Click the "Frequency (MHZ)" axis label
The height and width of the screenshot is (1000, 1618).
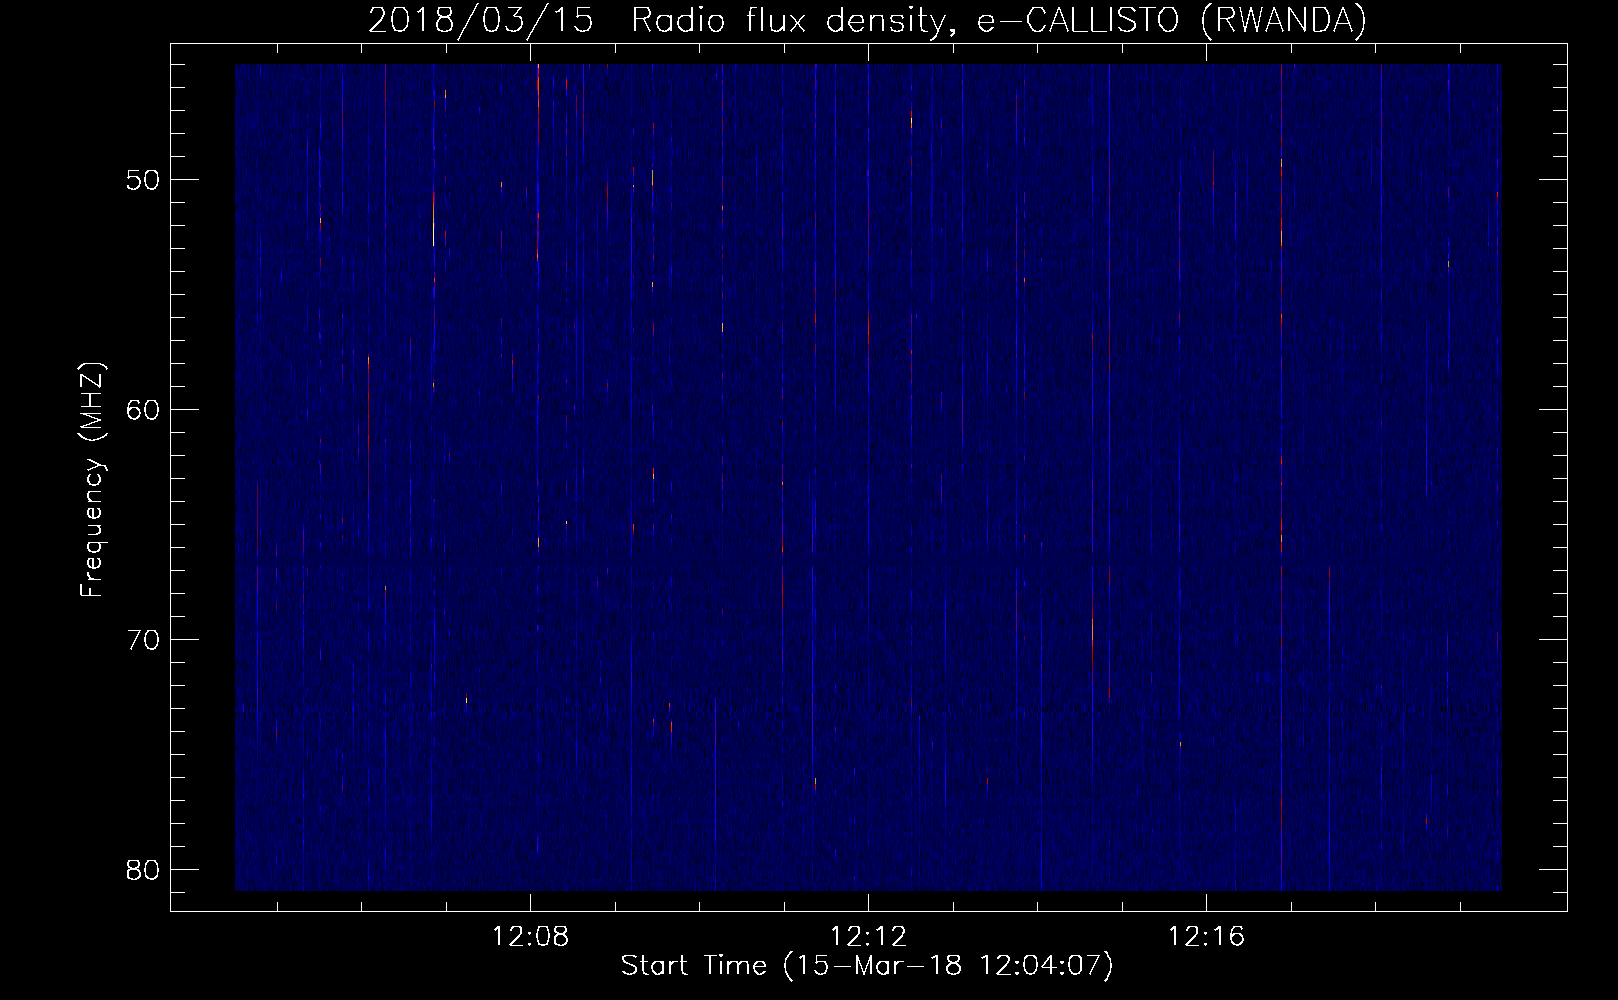(92, 480)
